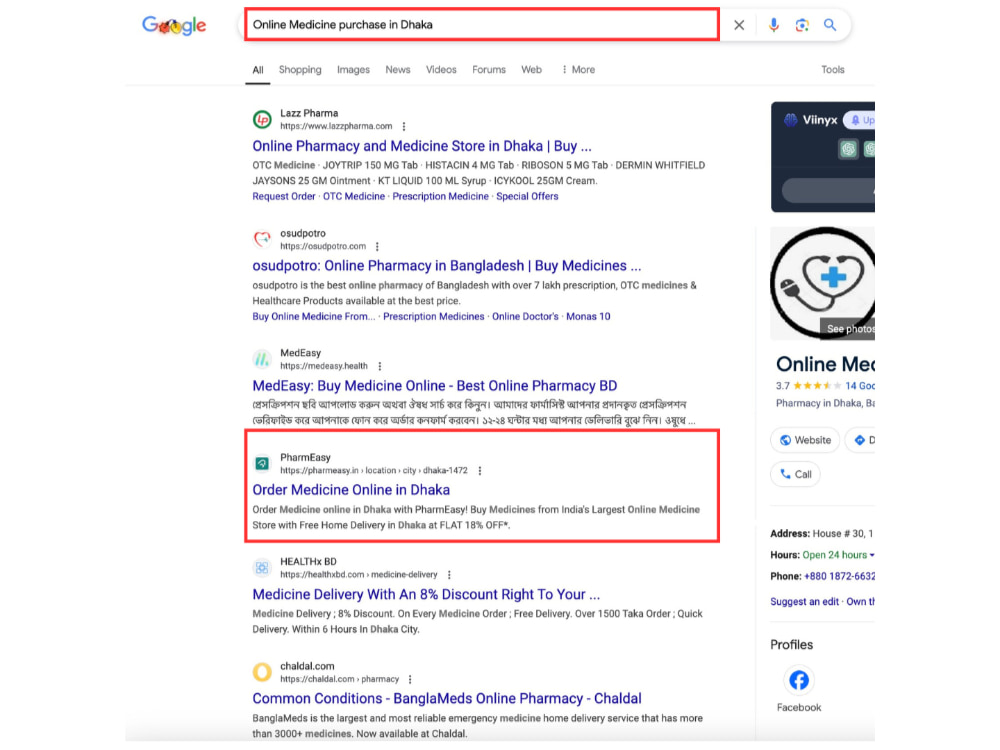Open Google Lens image search icon
1000x750 pixels.
pos(802,25)
